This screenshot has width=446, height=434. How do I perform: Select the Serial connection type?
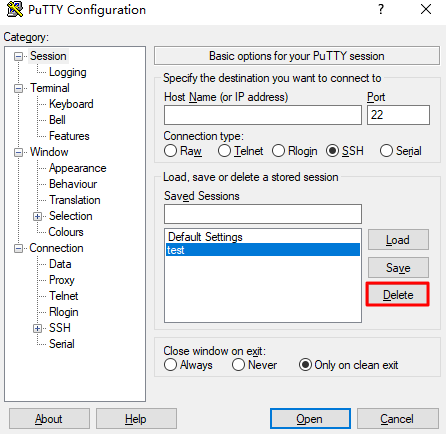[386, 151]
